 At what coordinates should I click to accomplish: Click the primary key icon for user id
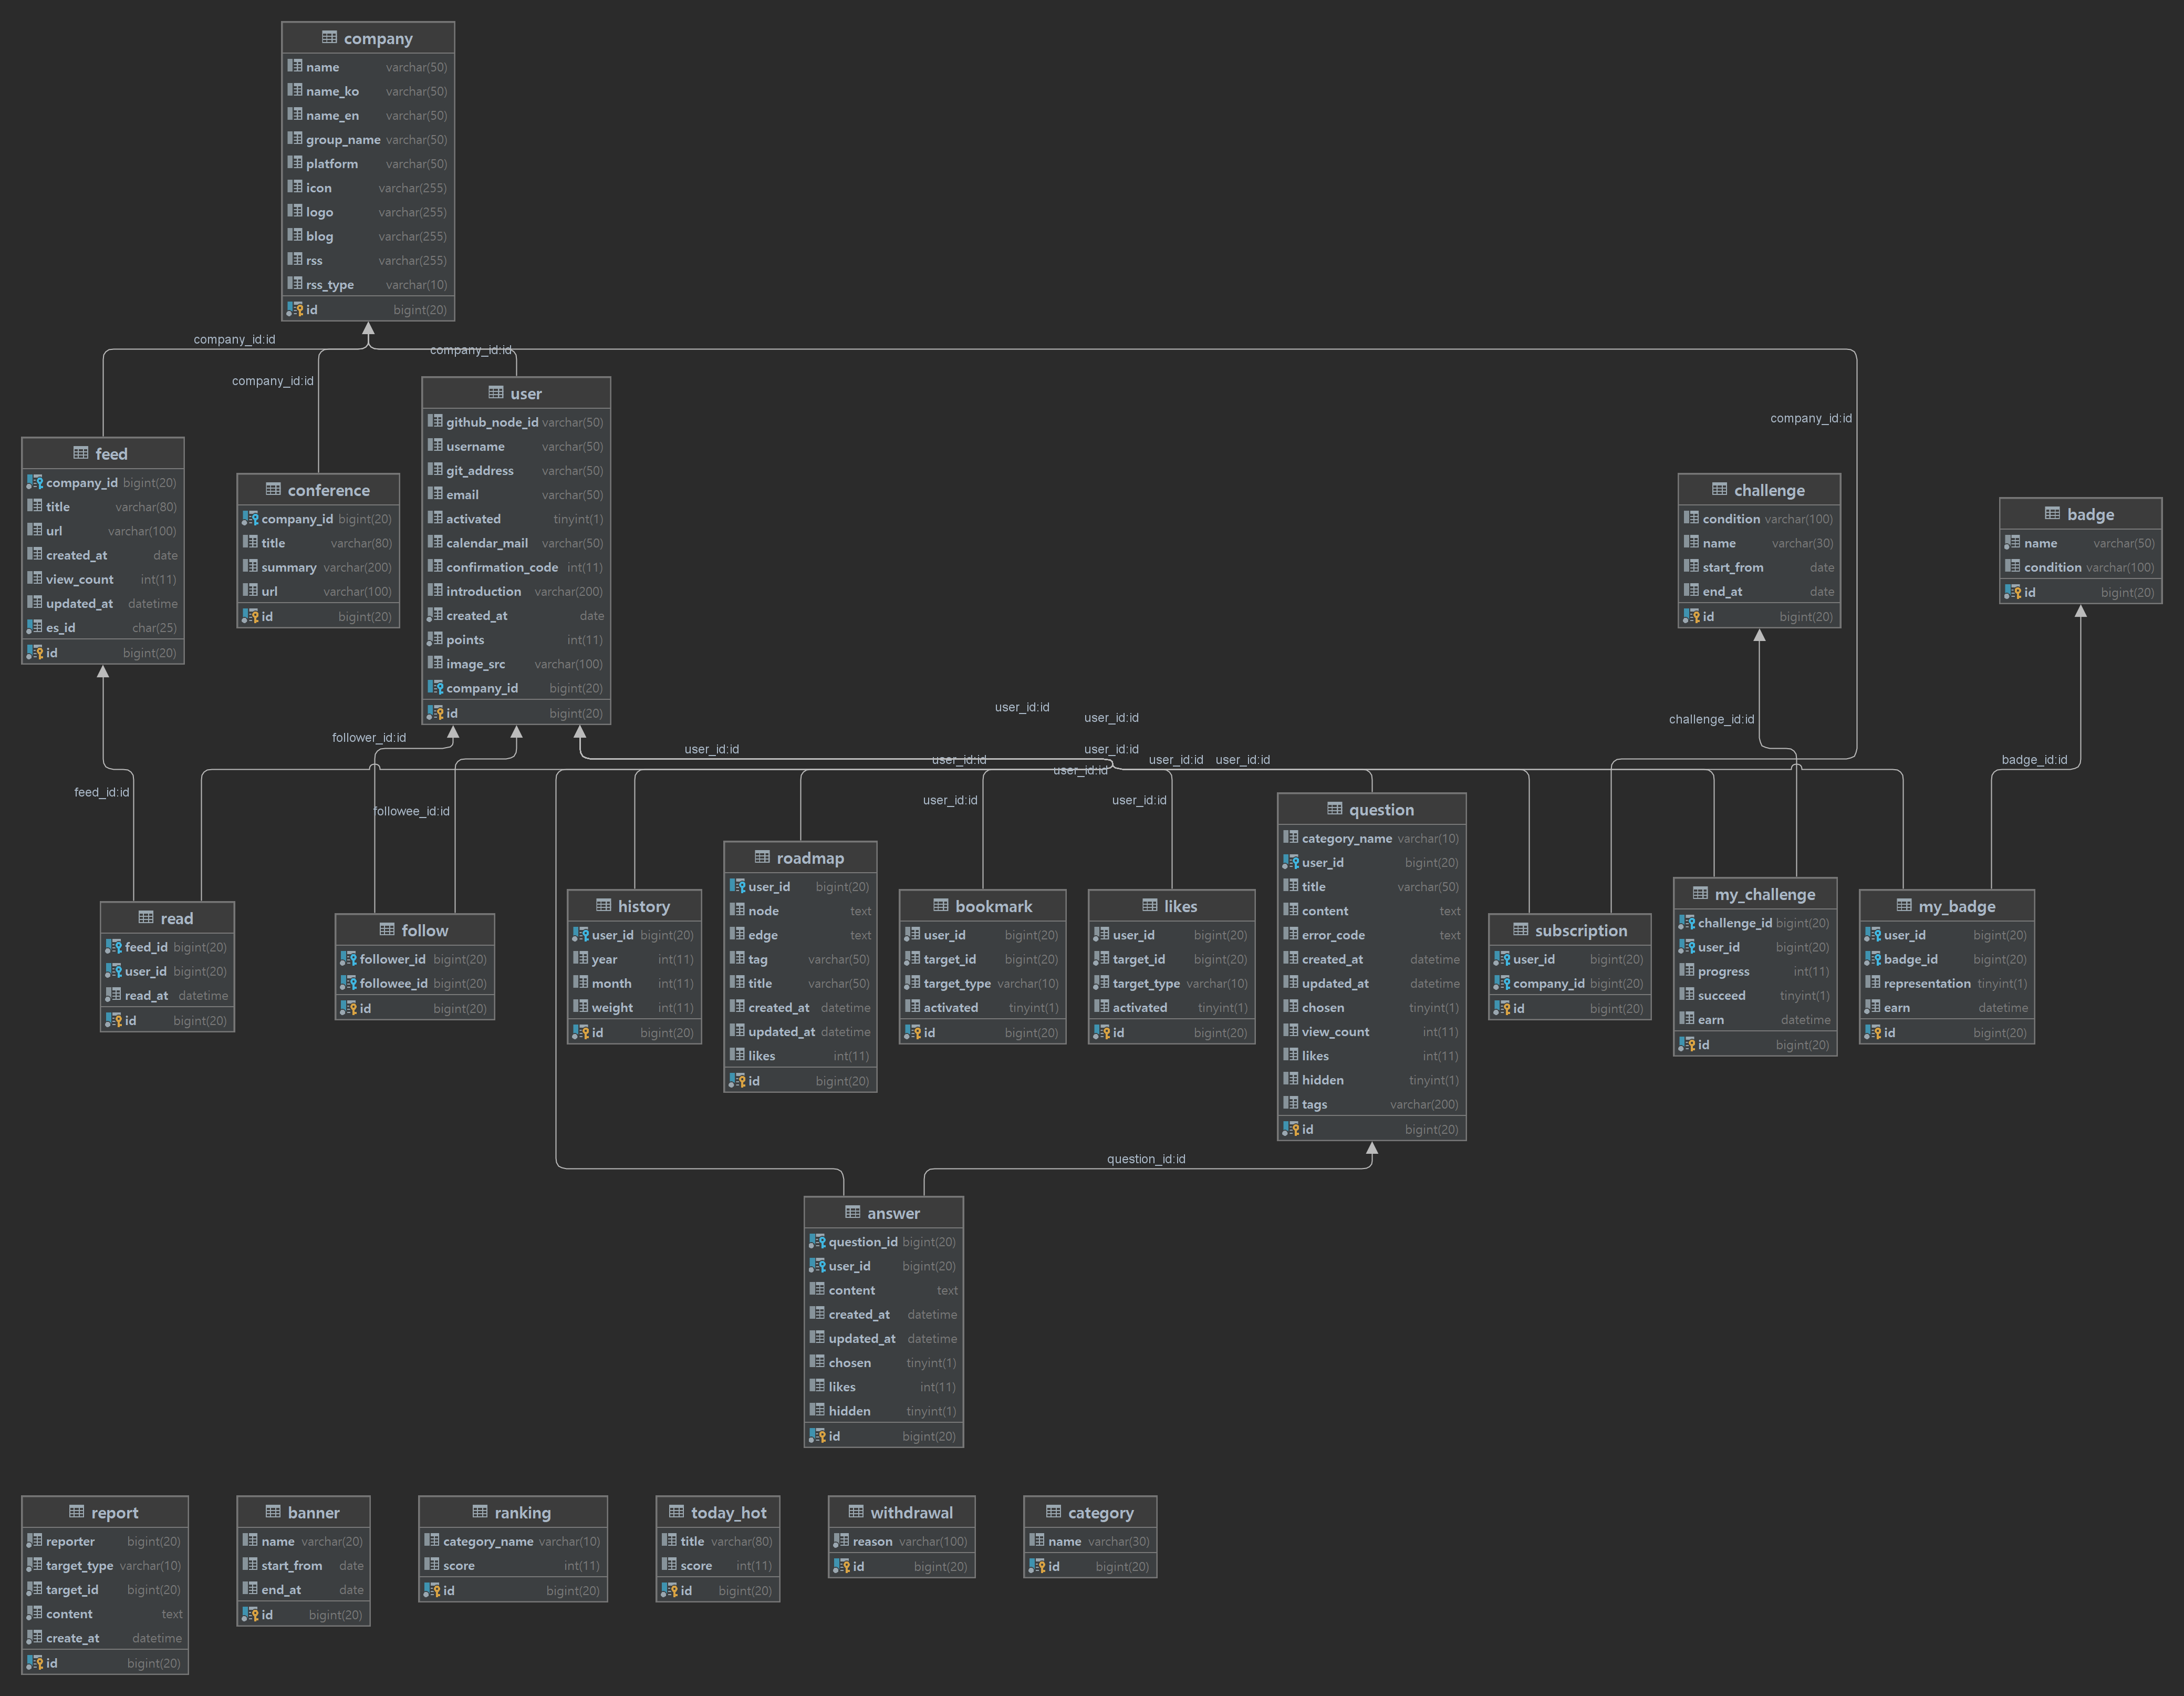click(x=435, y=713)
